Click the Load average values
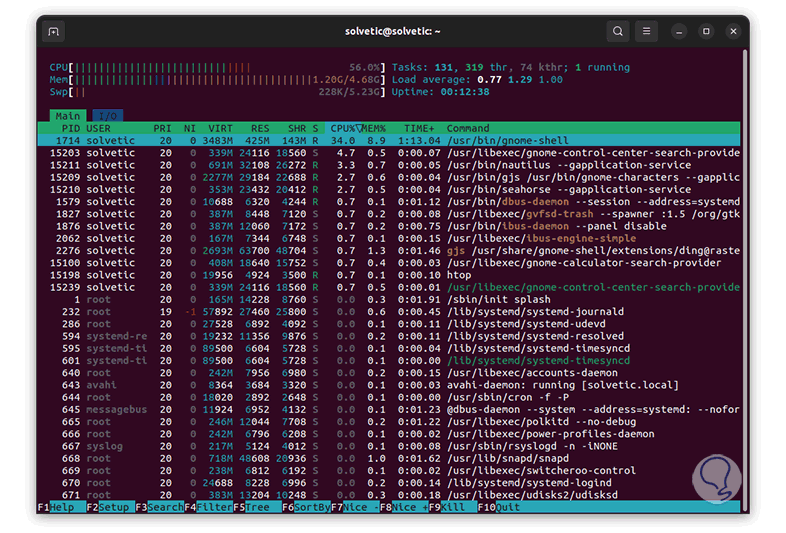The width and height of the screenshot is (786, 533). 520,80
